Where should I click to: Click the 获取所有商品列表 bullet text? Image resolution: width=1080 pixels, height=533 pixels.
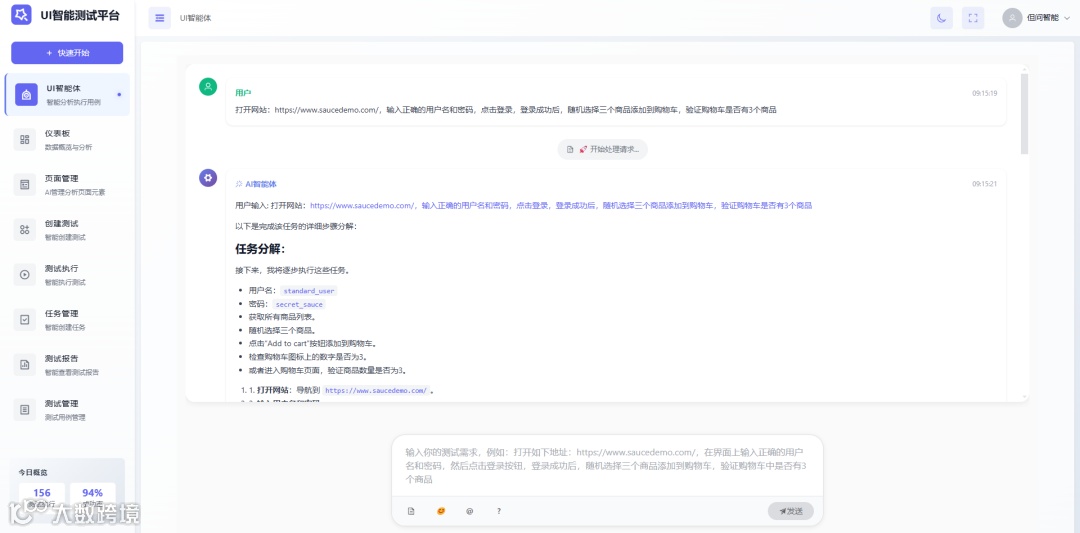pos(282,317)
